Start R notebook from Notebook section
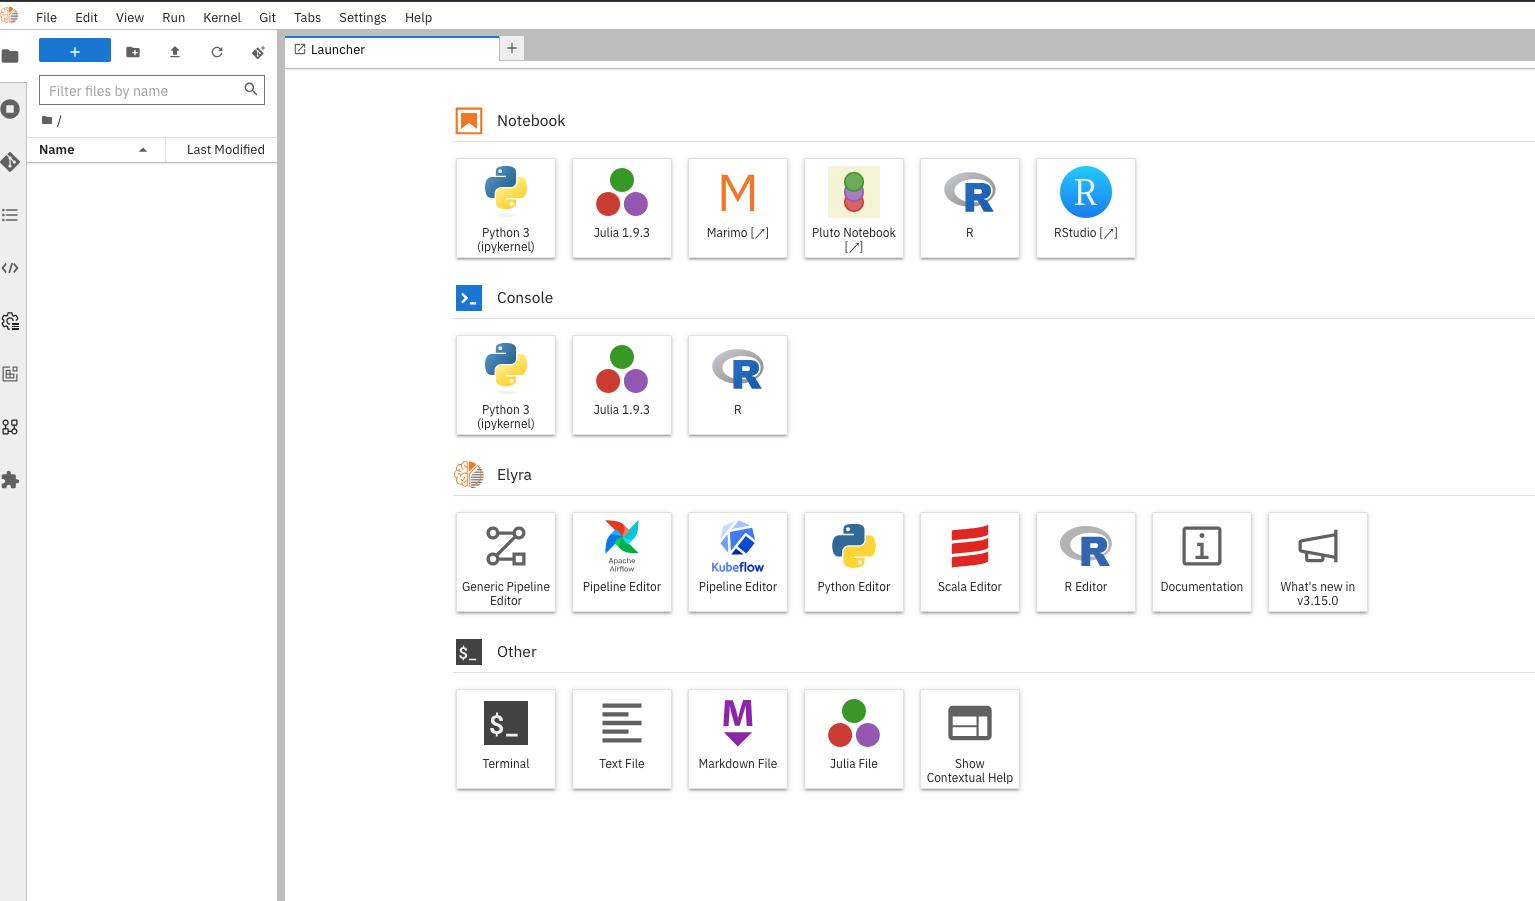 pyautogui.click(x=970, y=208)
